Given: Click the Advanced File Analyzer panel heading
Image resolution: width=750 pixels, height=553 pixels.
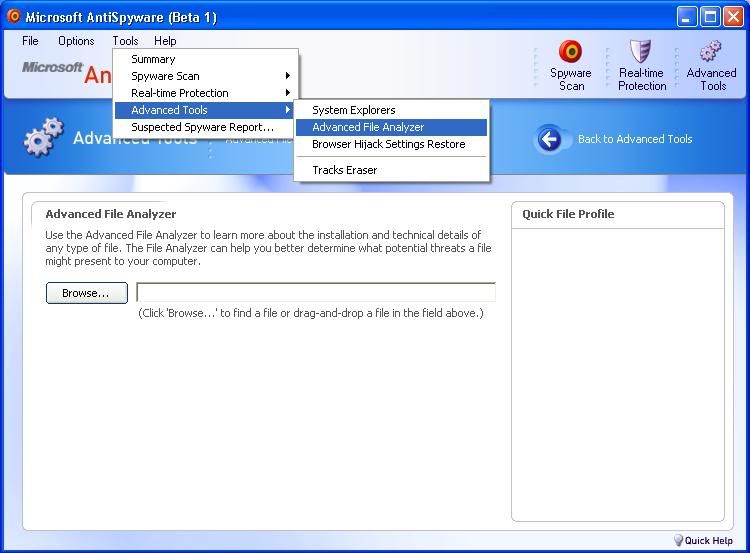Looking at the screenshot, I should click(111, 214).
